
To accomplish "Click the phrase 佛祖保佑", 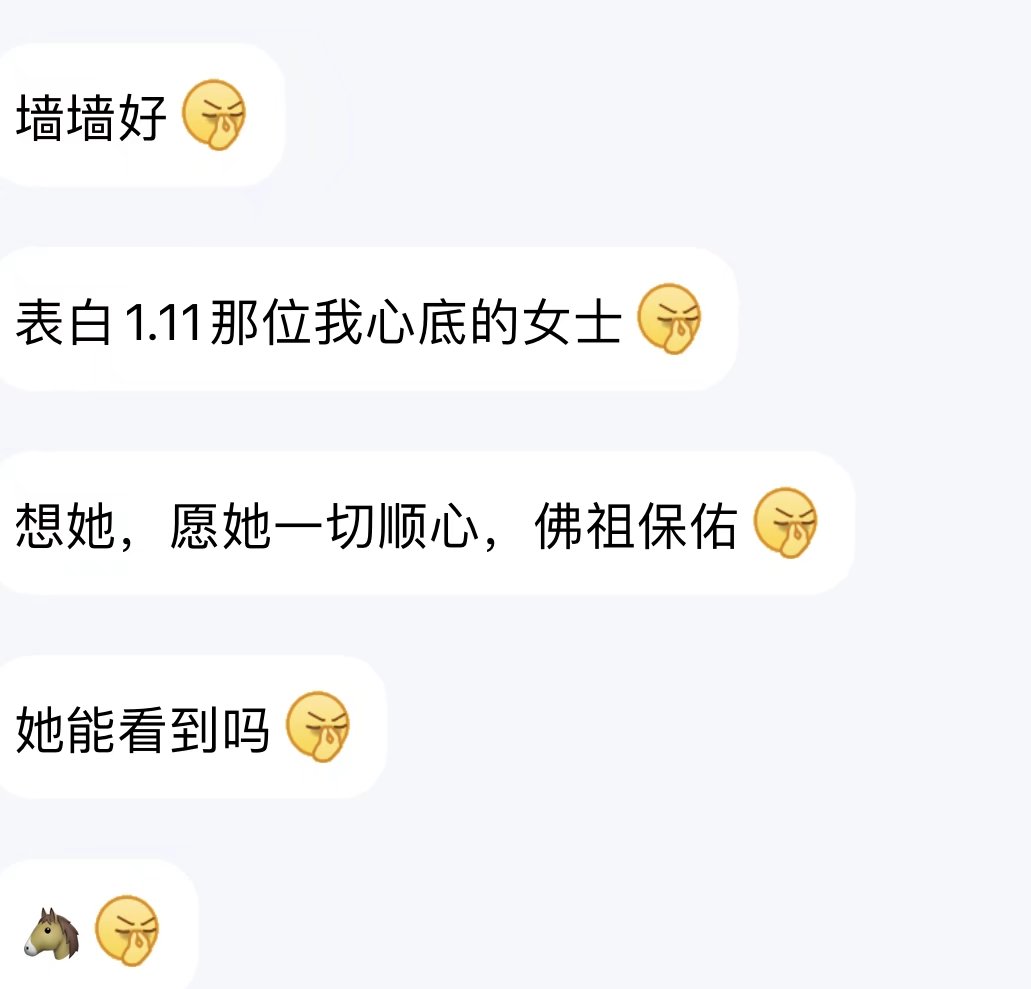I will click(636, 525).
